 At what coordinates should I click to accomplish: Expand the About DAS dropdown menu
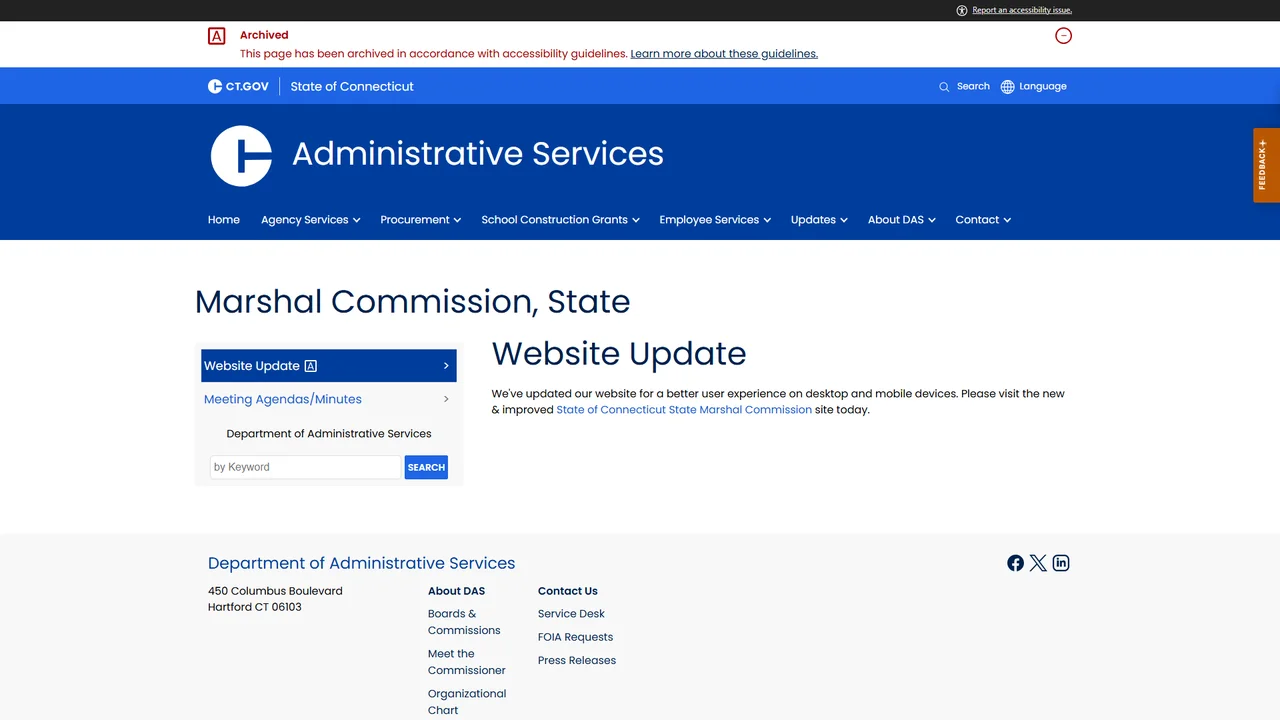pyautogui.click(x=901, y=220)
